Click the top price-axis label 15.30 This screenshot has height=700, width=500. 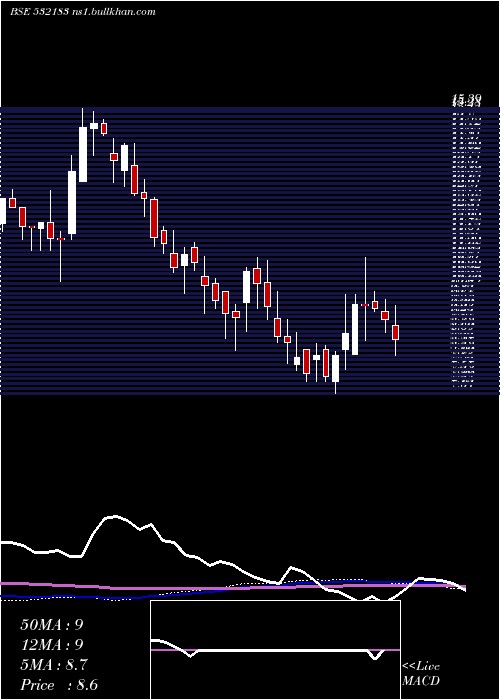point(466,98)
